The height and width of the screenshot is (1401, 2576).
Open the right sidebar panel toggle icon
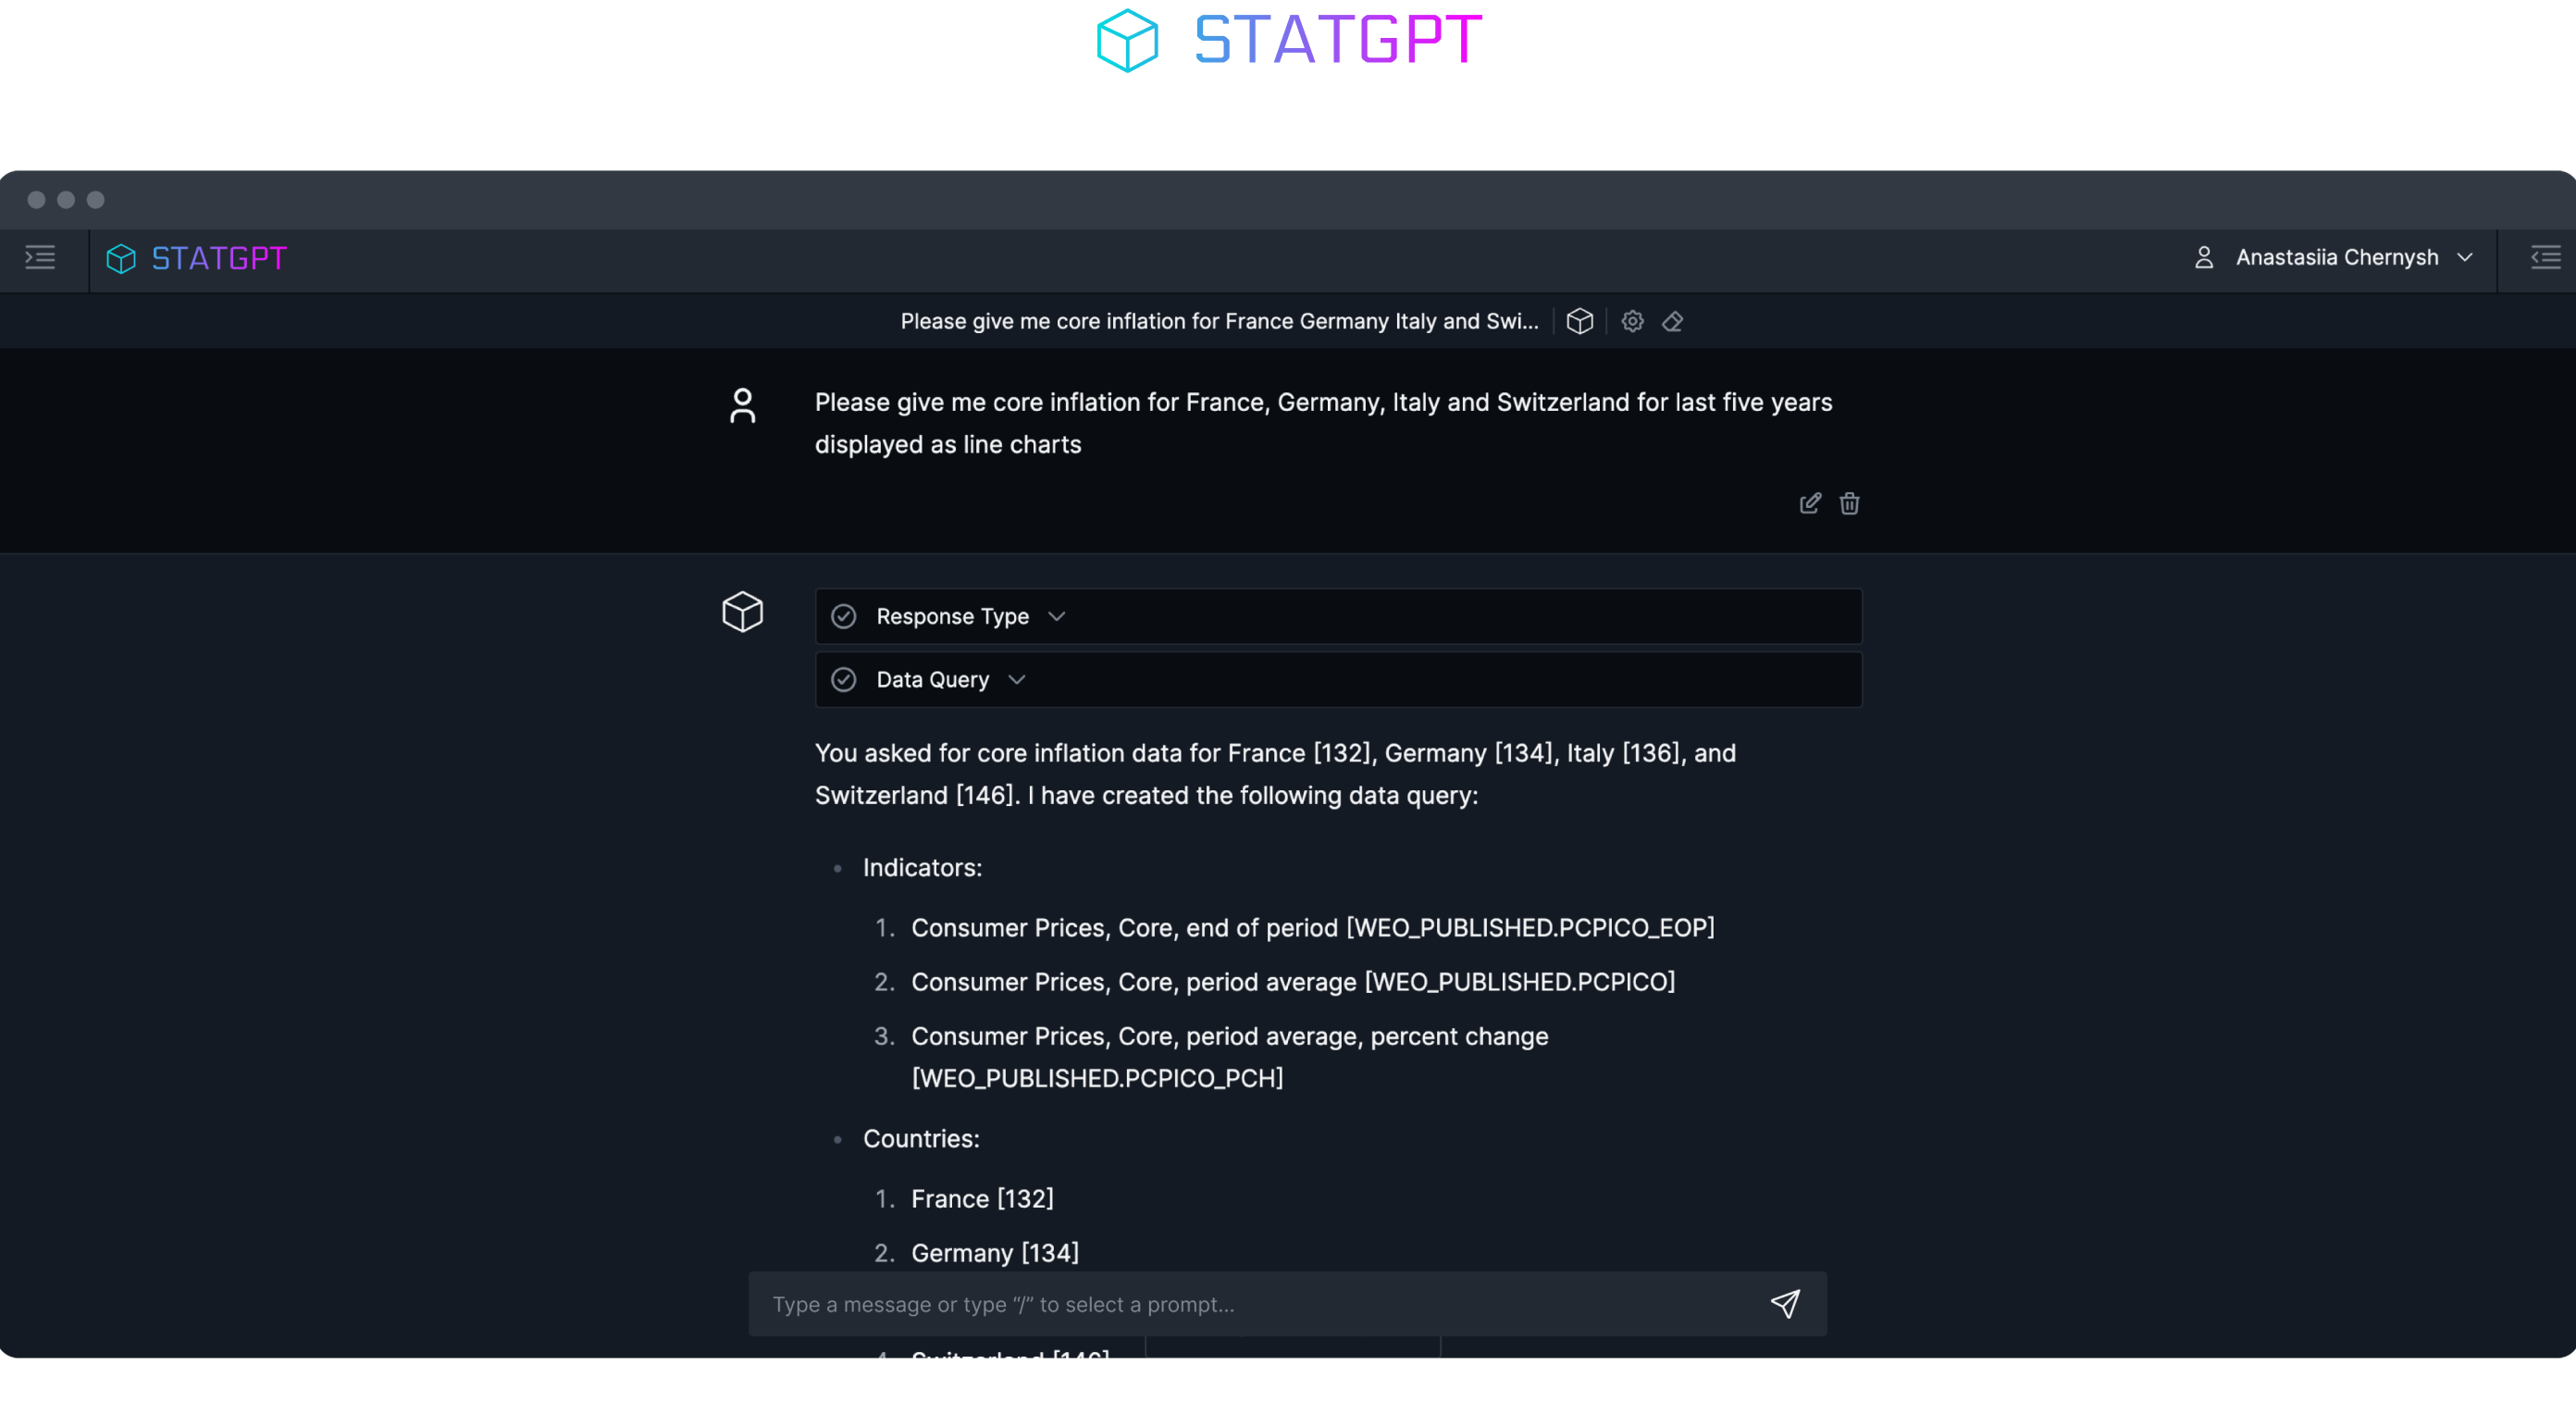coord(2545,258)
